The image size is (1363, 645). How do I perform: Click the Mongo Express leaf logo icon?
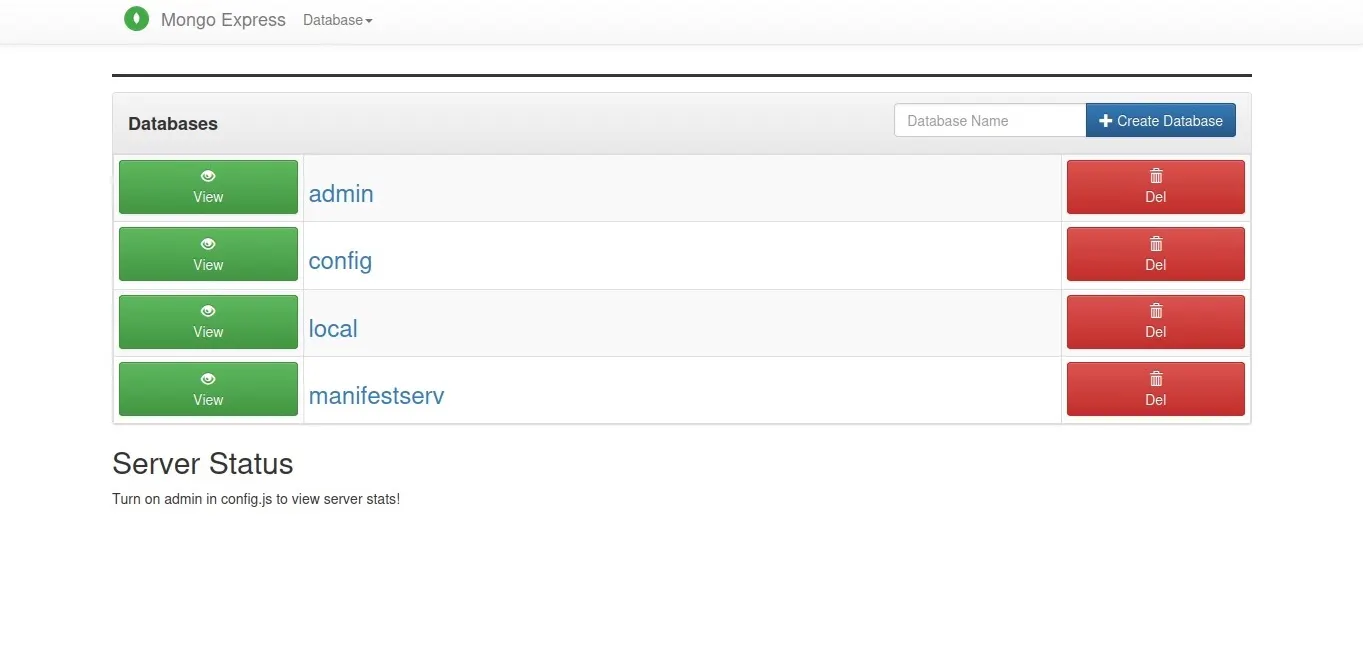pos(136,19)
